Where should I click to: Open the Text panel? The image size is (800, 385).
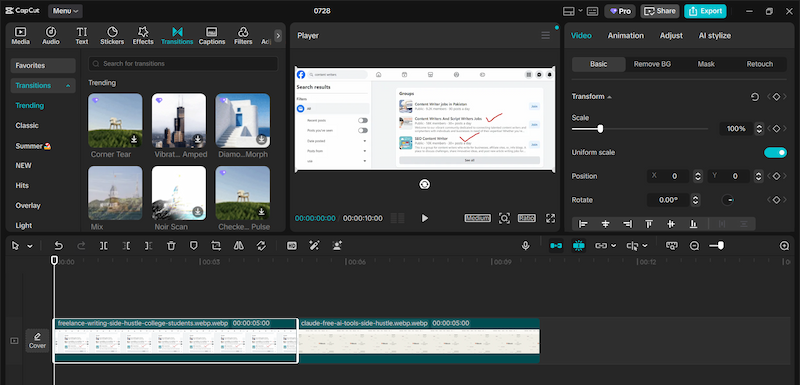(x=82, y=36)
